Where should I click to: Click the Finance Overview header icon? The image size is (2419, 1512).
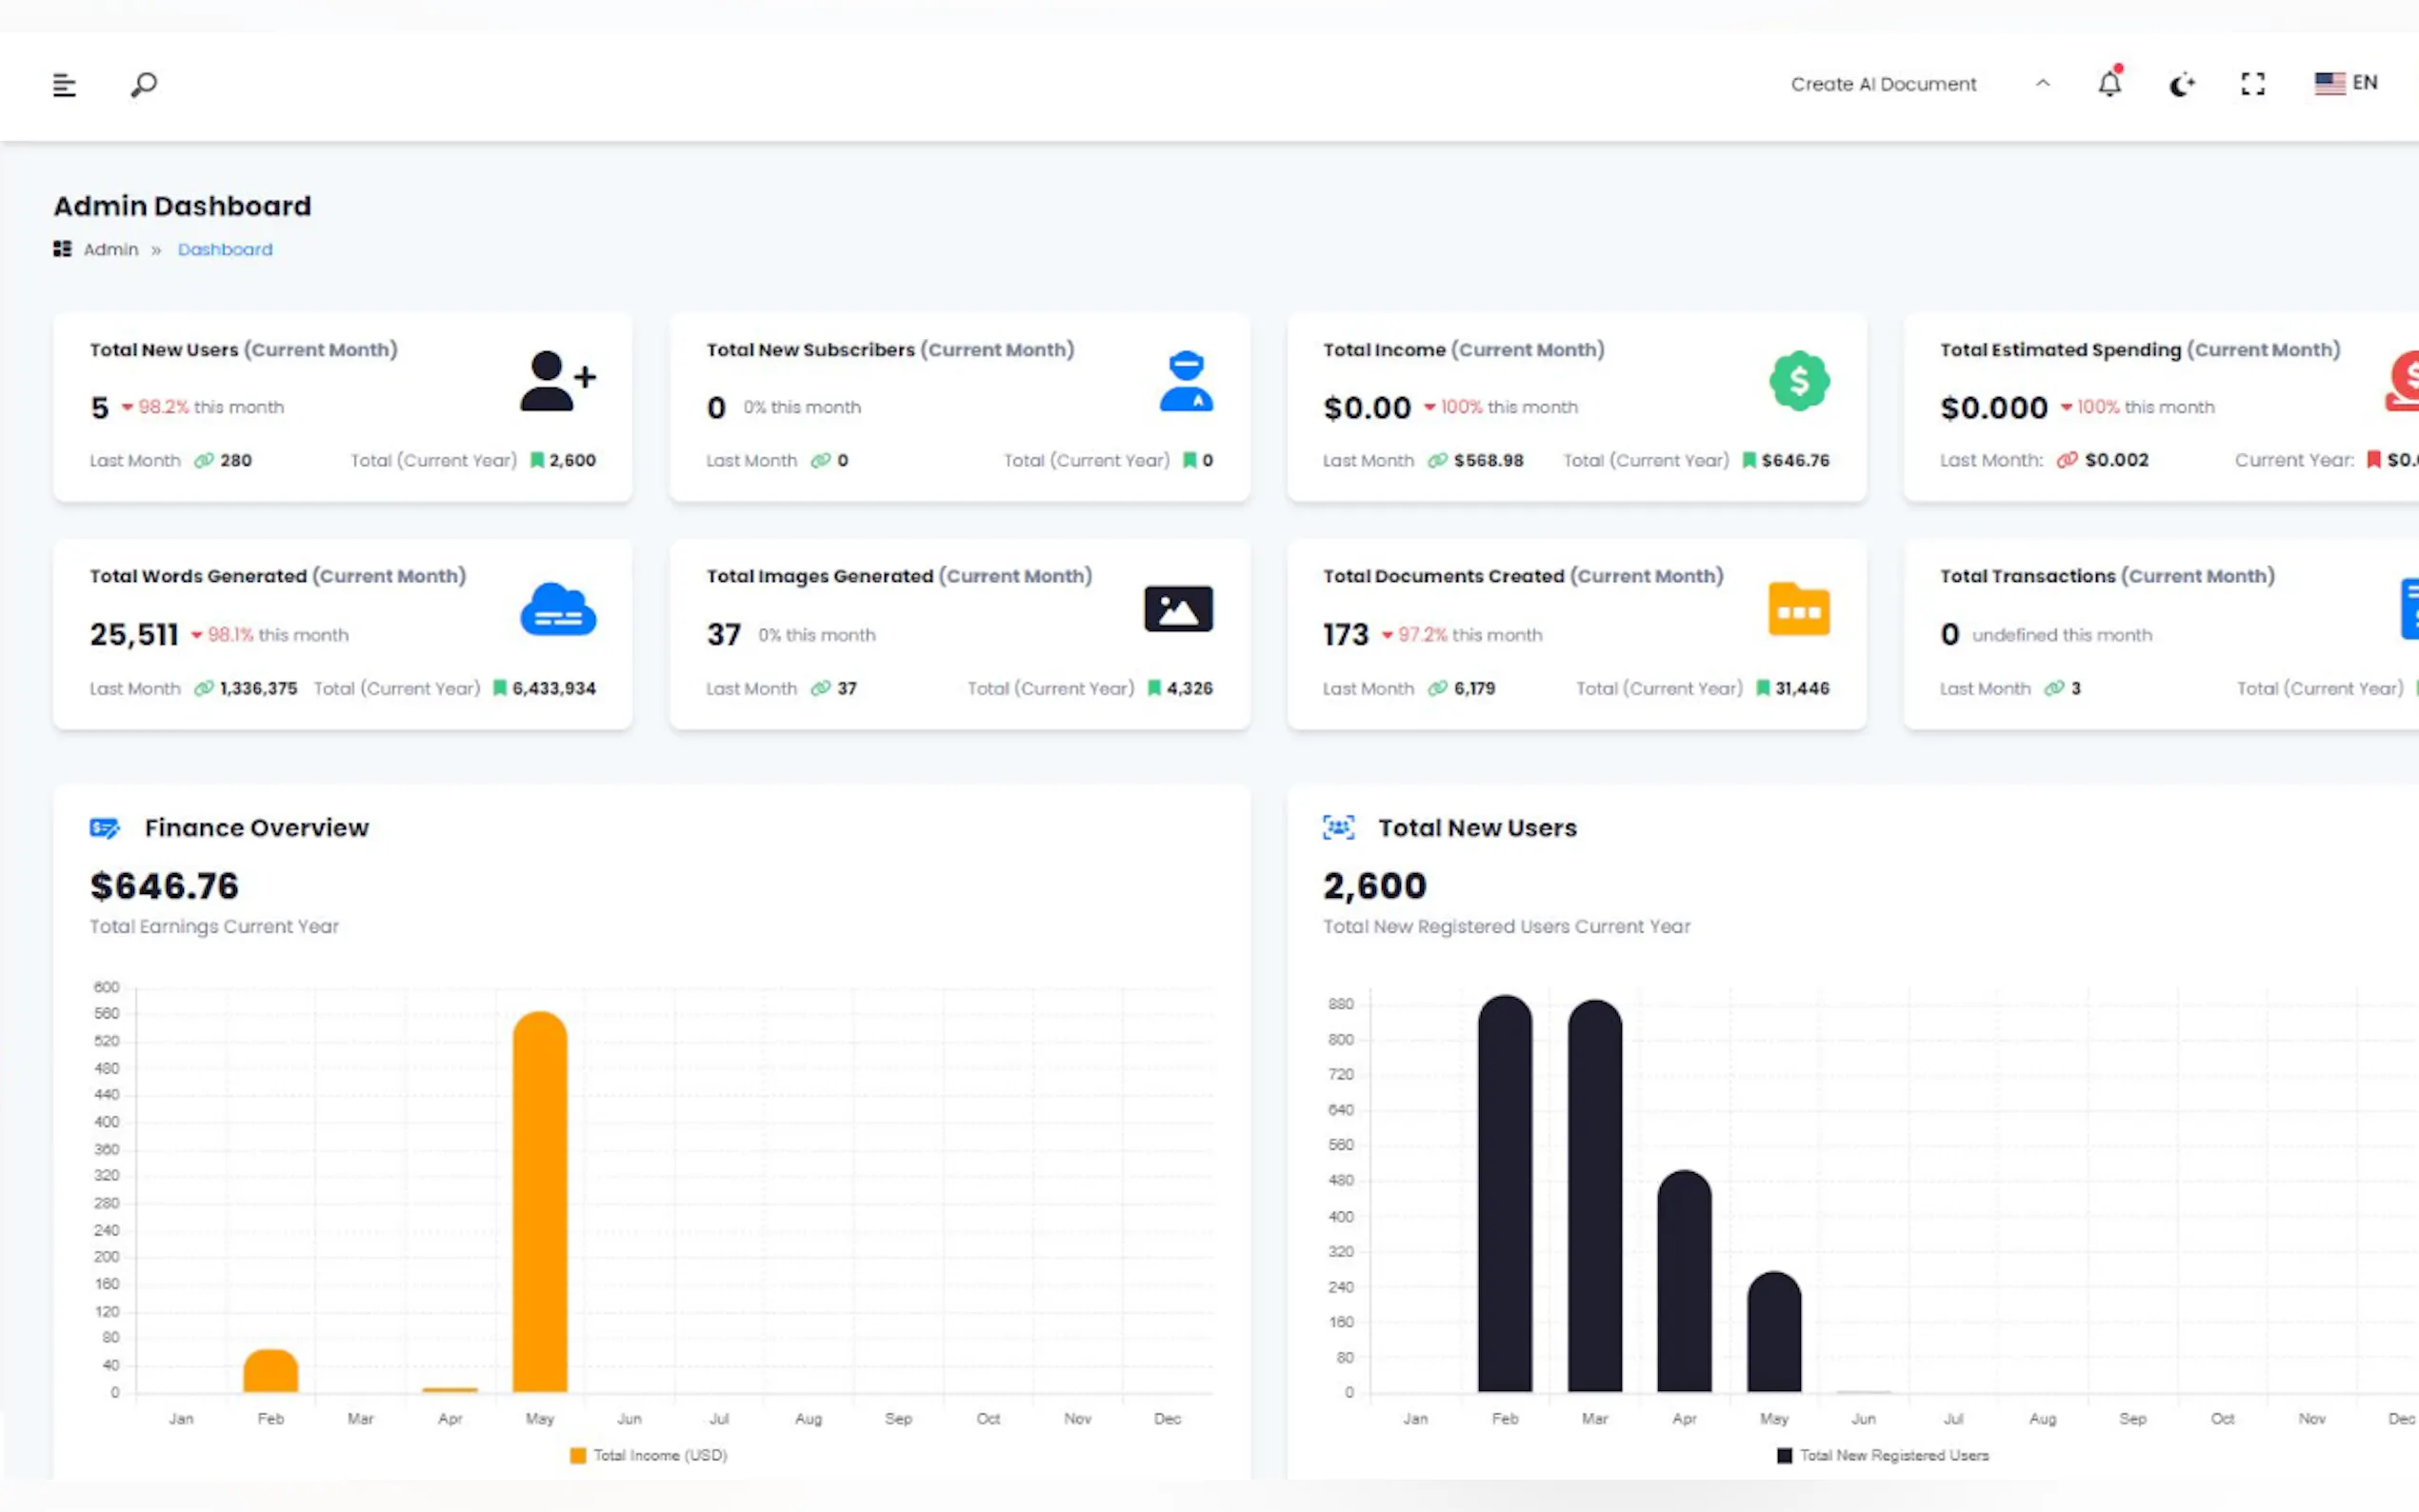pyautogui.click(x=104, y=828)
